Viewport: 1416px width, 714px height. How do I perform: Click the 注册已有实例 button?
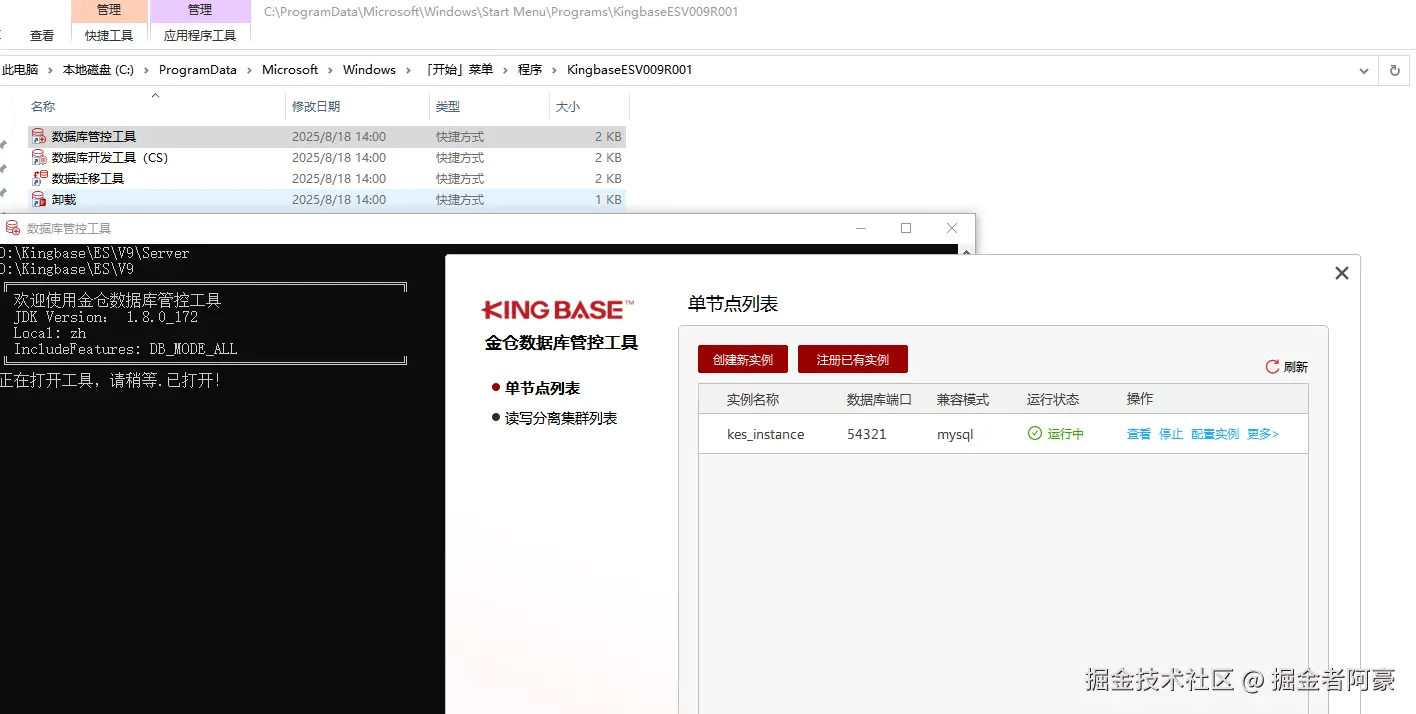pyautogui.click(x=853, y=359)
